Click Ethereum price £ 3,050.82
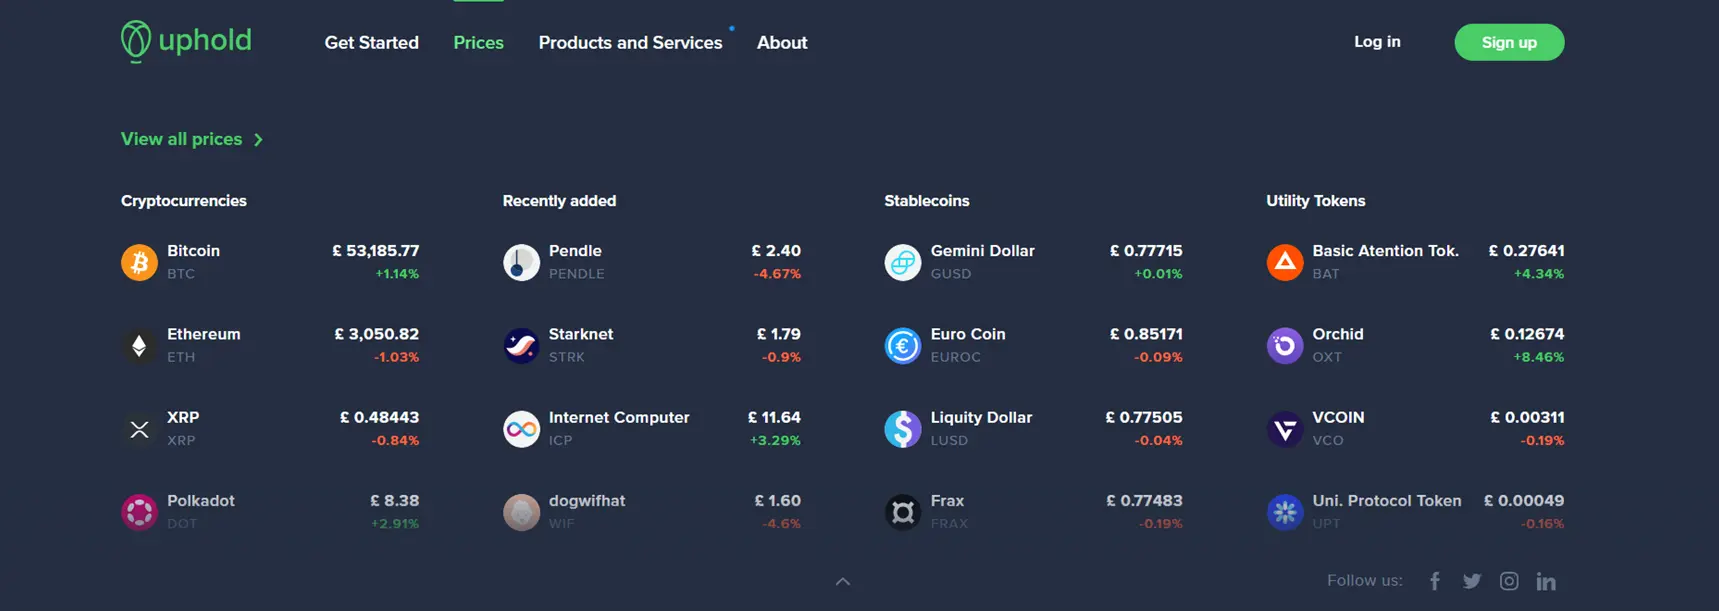Screen dimensions: 1719x611 tap(377, 334)
